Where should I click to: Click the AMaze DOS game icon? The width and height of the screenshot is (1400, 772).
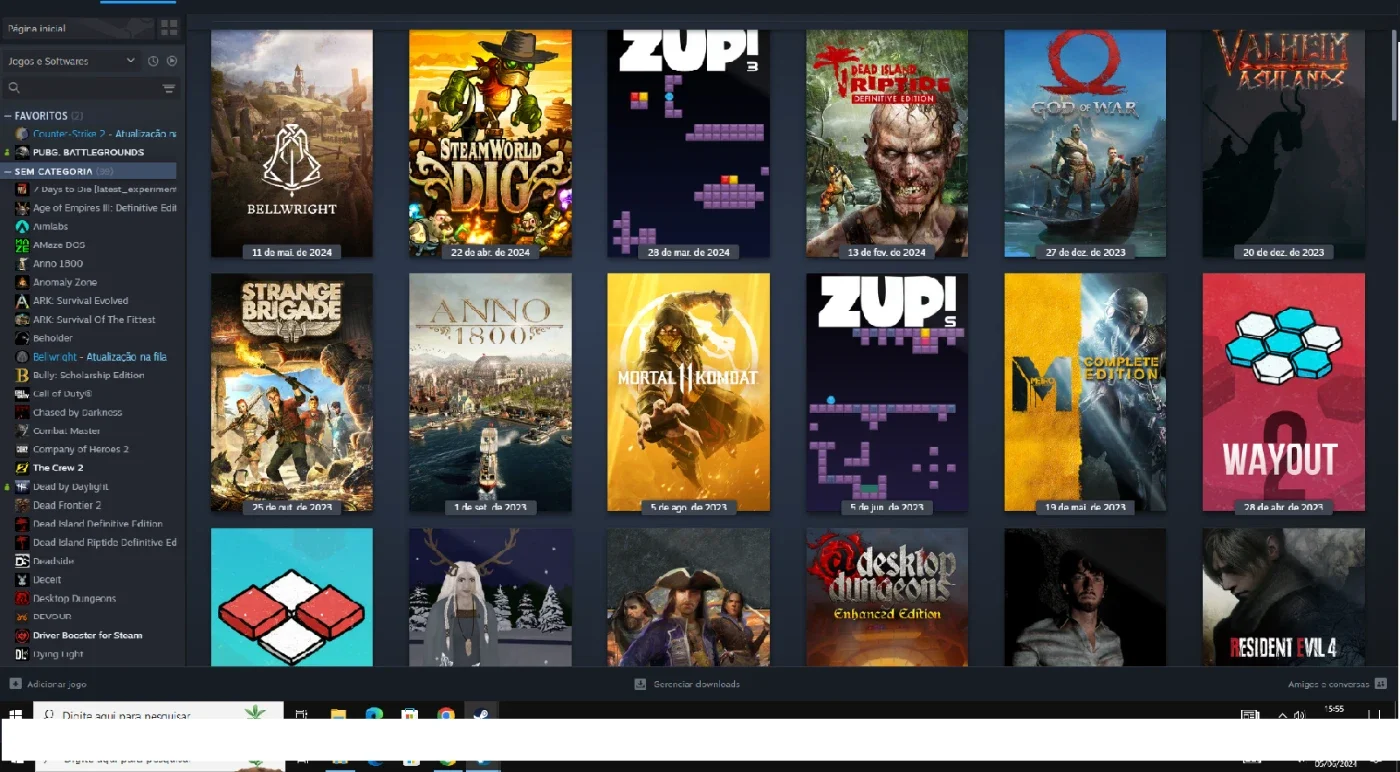[22, 245]
